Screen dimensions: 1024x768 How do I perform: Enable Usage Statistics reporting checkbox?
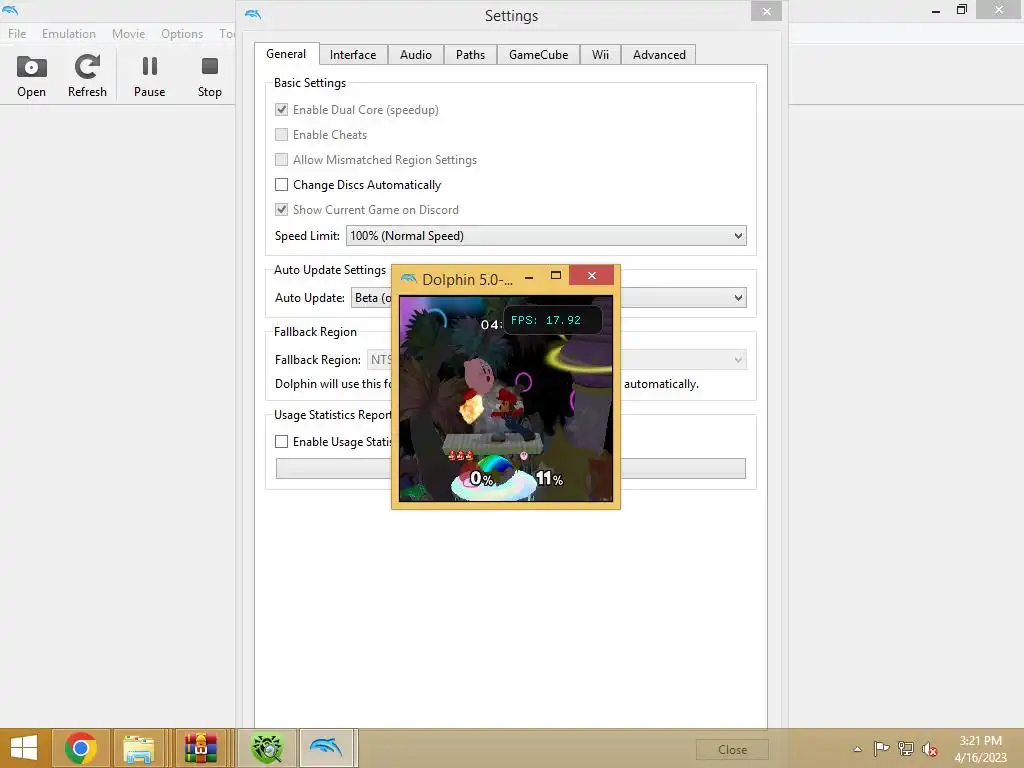(x=281, y=441)
